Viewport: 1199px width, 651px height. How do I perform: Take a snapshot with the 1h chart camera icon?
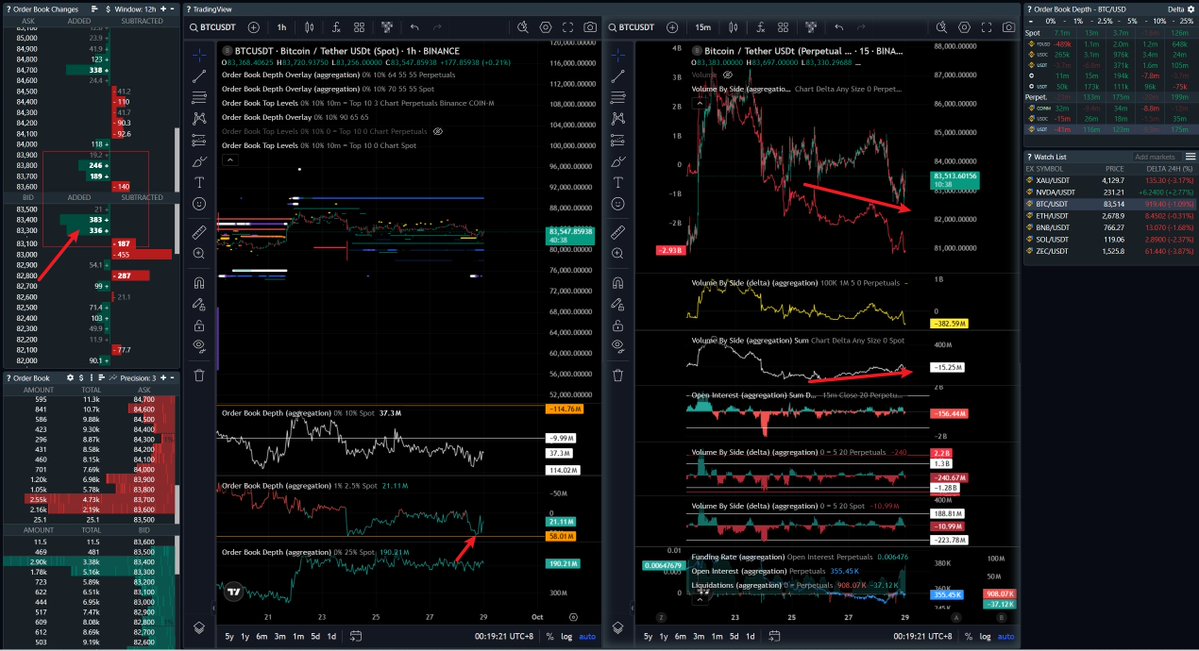tap(590, 28)
